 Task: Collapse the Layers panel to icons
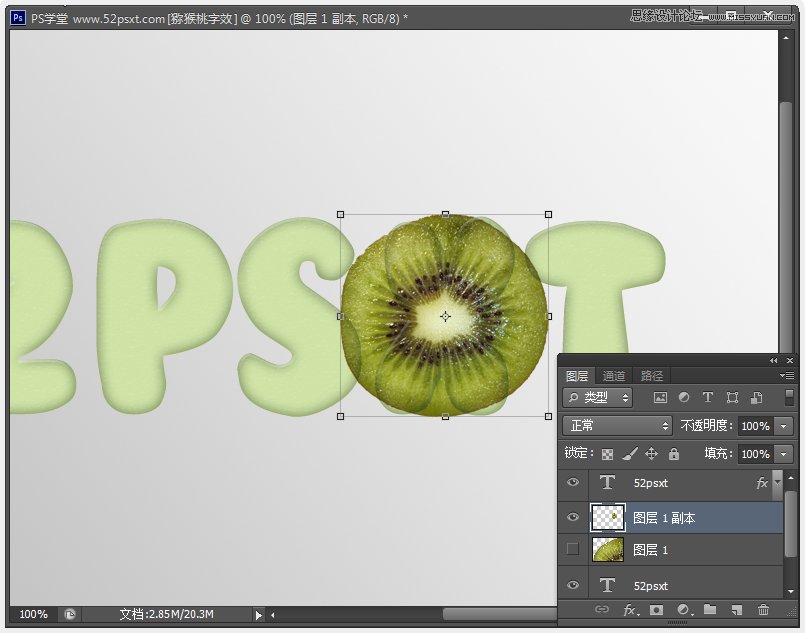[x=774, y=361]
